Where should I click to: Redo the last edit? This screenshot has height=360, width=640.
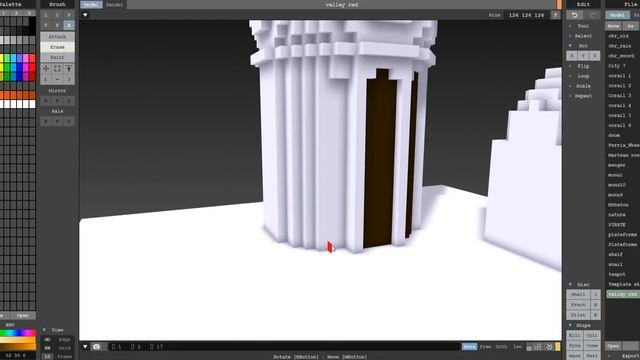coord(592,15)
